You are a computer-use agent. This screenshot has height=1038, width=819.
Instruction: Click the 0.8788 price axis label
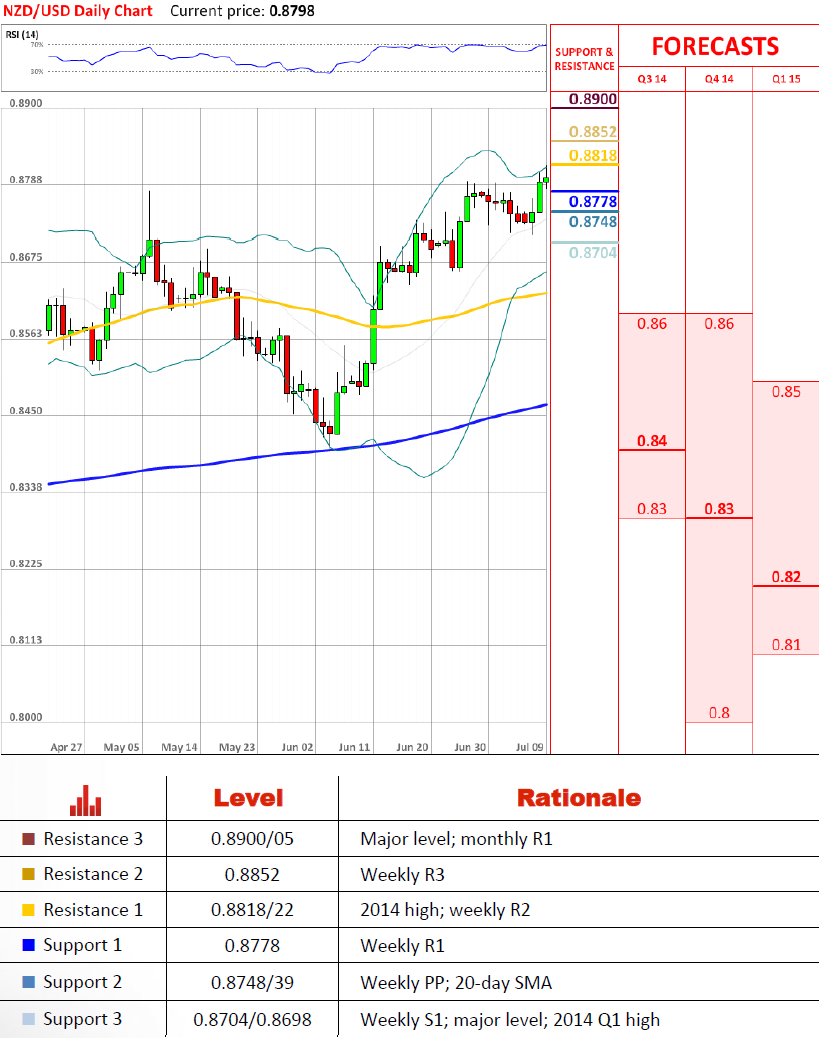pos(26,180)
